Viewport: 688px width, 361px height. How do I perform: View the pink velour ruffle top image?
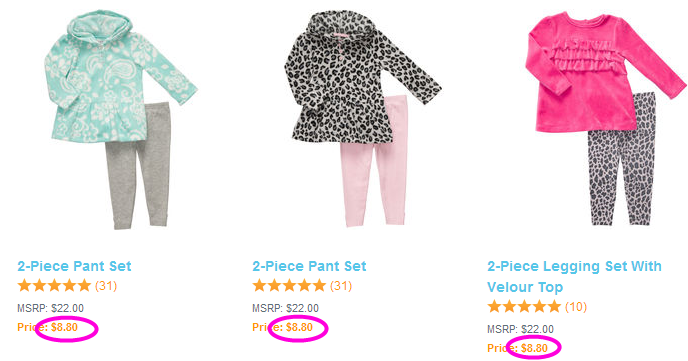coord(606,72)
